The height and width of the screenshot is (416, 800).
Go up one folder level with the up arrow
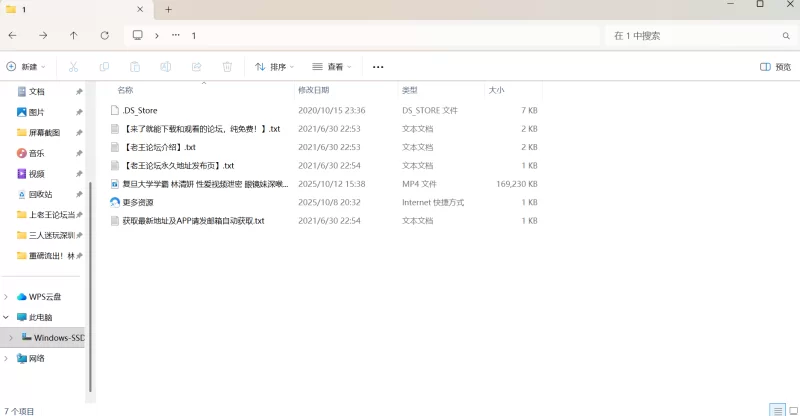tap(73, 35)
